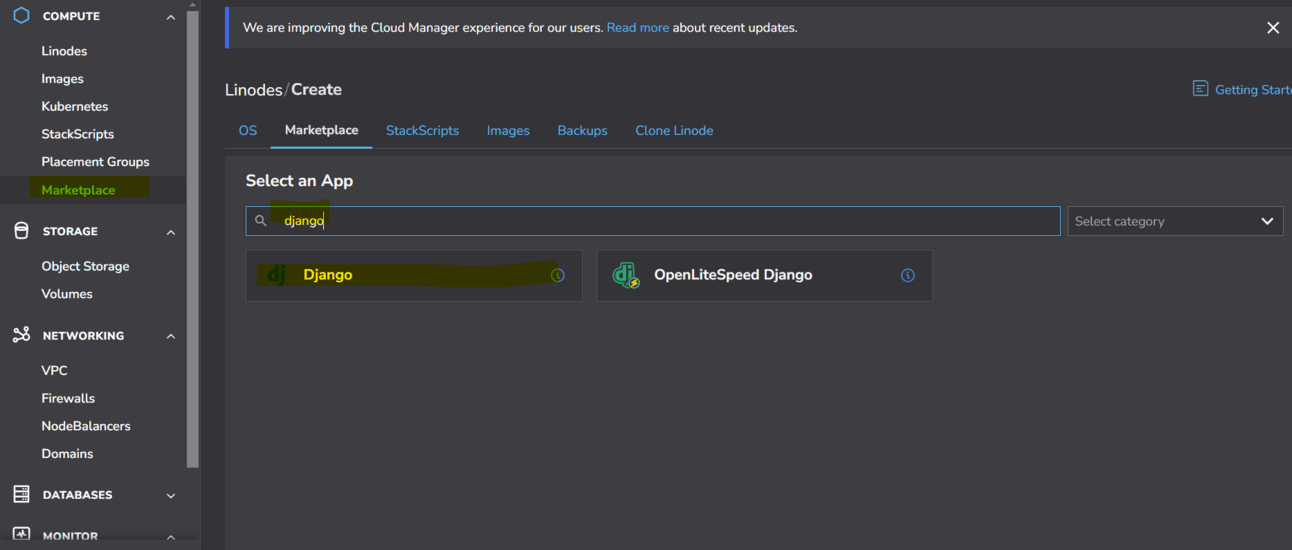
Task: Click the Databases icon in sidebar
Action: coord(21,494)
